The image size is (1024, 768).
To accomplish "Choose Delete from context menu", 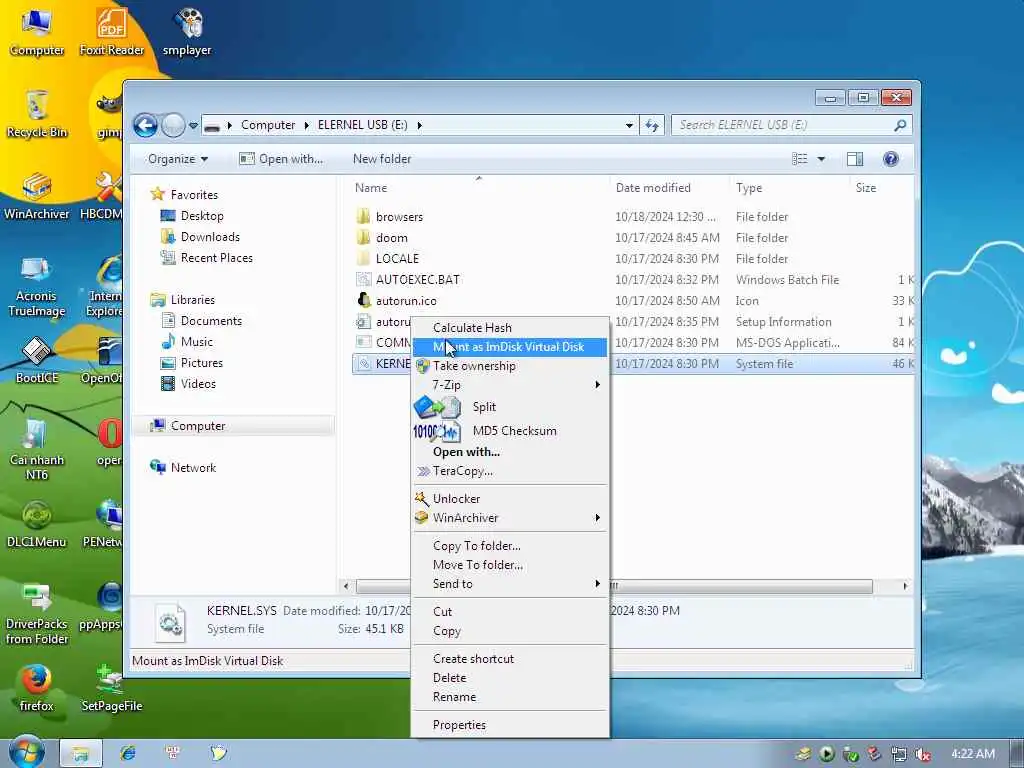I will click(510, 678).
